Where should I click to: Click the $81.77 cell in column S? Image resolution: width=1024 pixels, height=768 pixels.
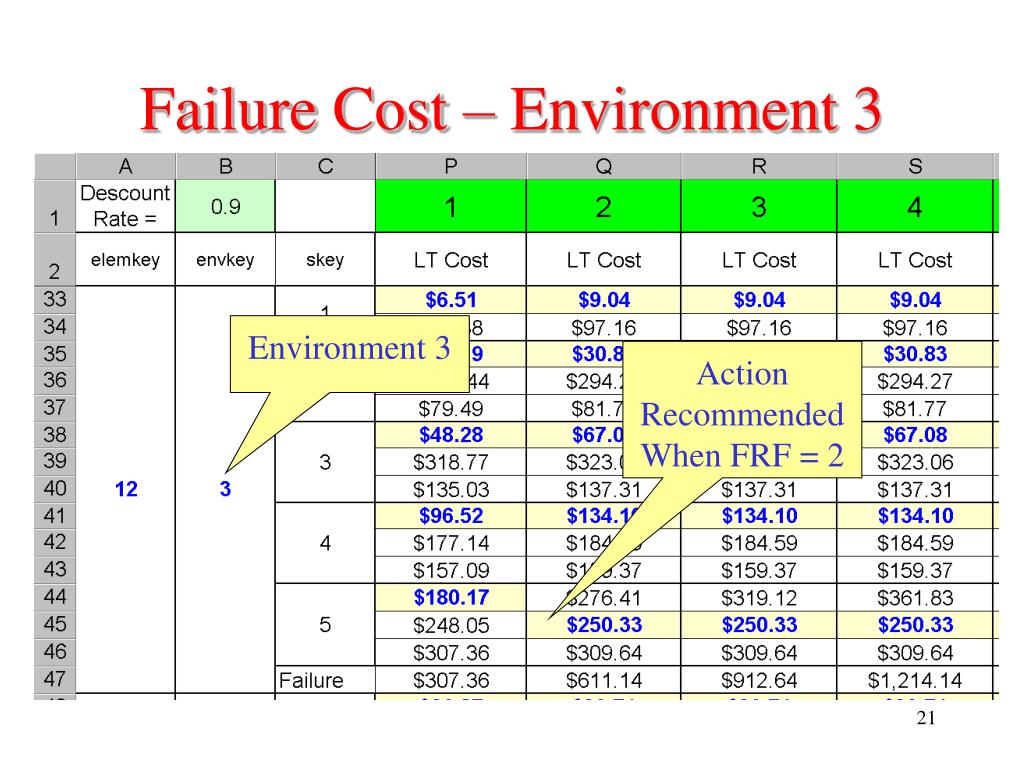915,408
